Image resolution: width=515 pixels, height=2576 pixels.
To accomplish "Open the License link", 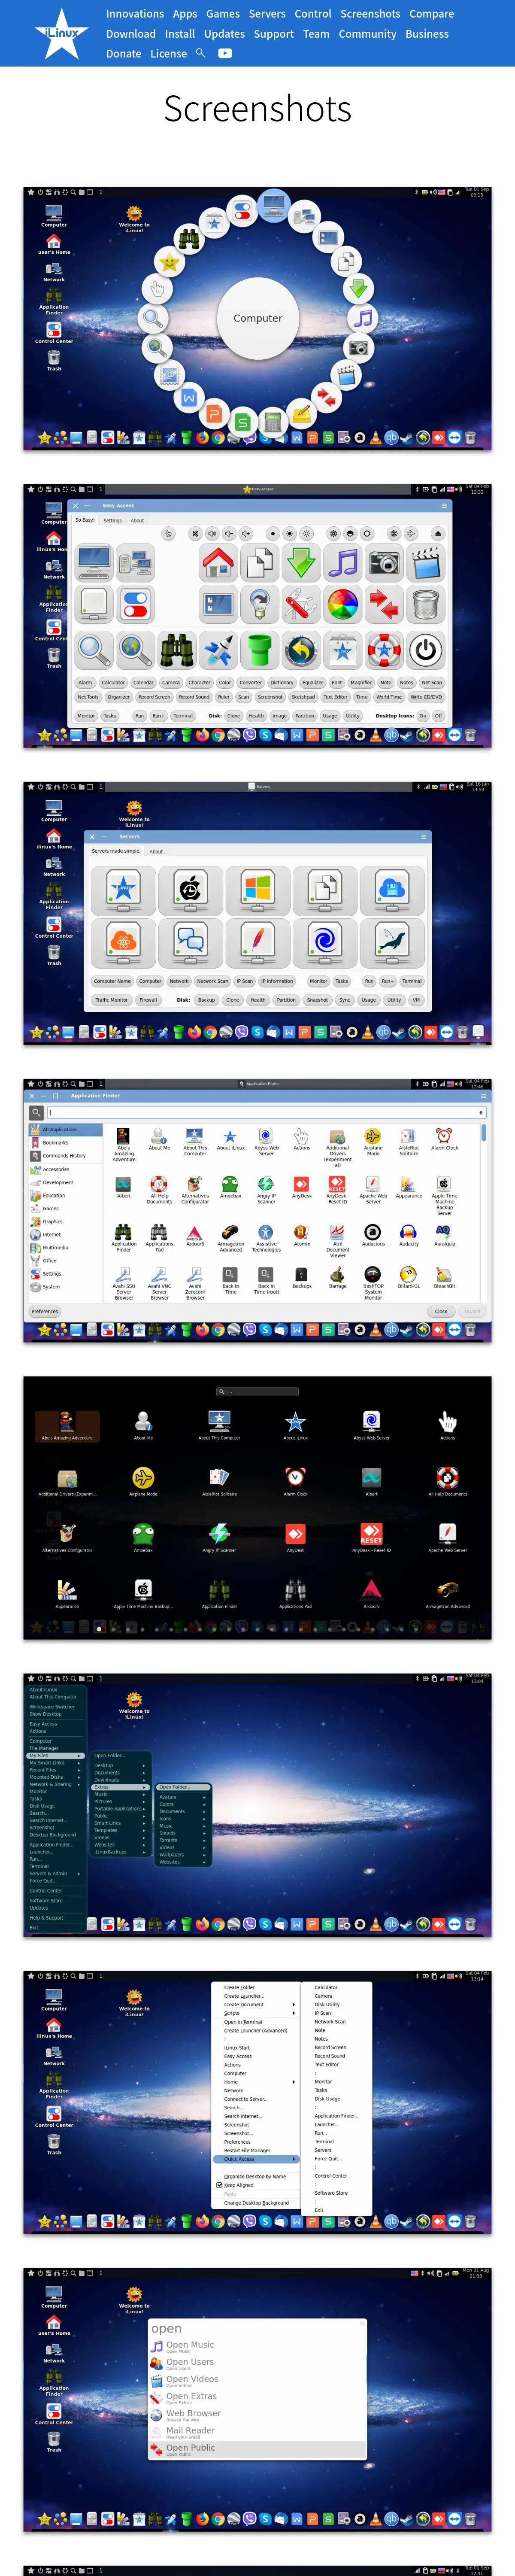I will click(168, 54).
